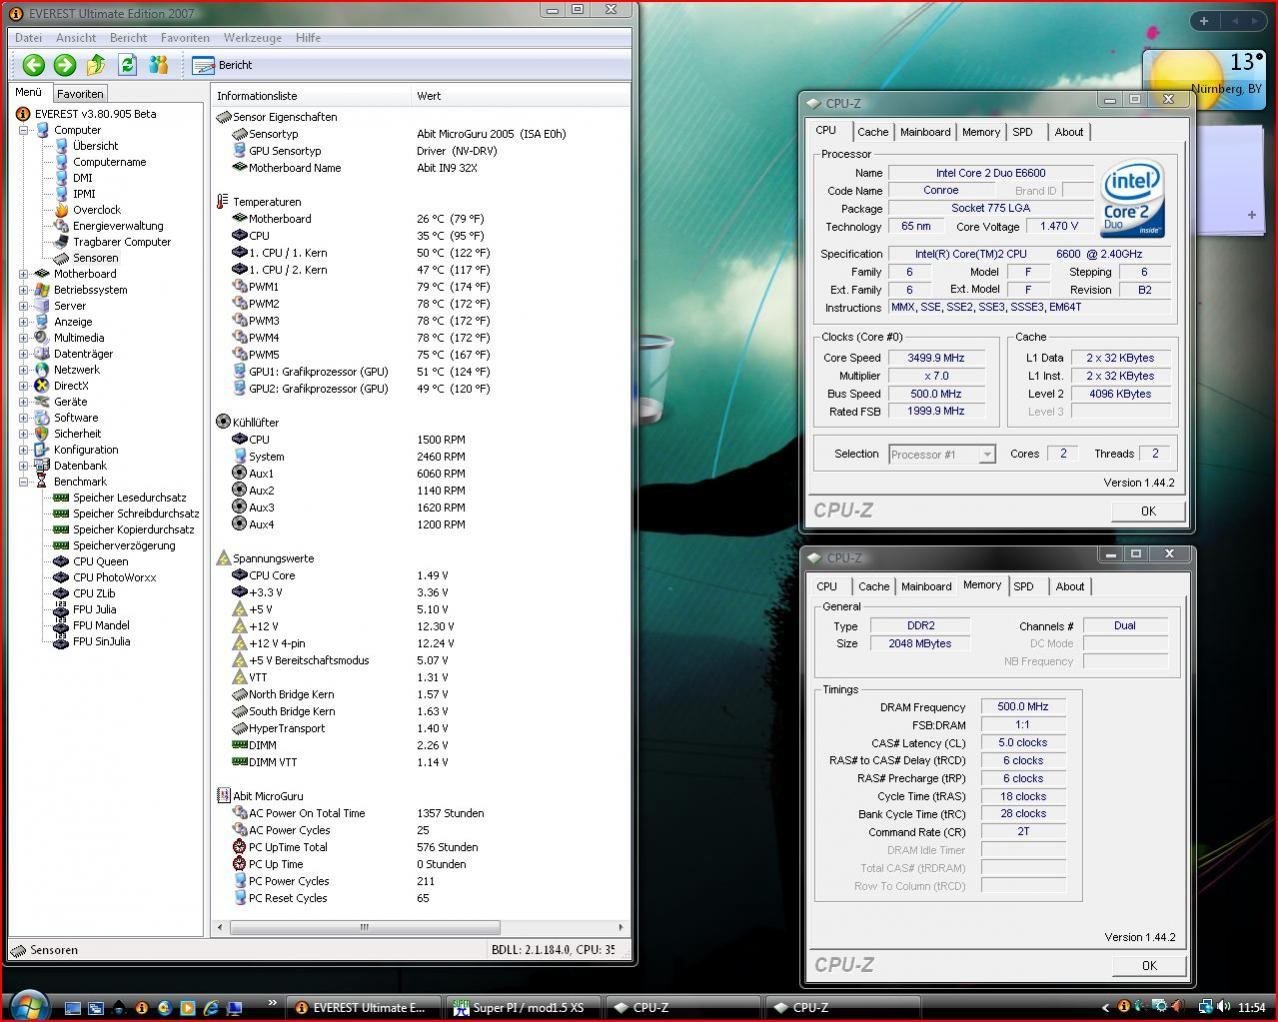Open the Favoriten menu
This screenshot has width=1278, height=1022.
tap(185, 38)
